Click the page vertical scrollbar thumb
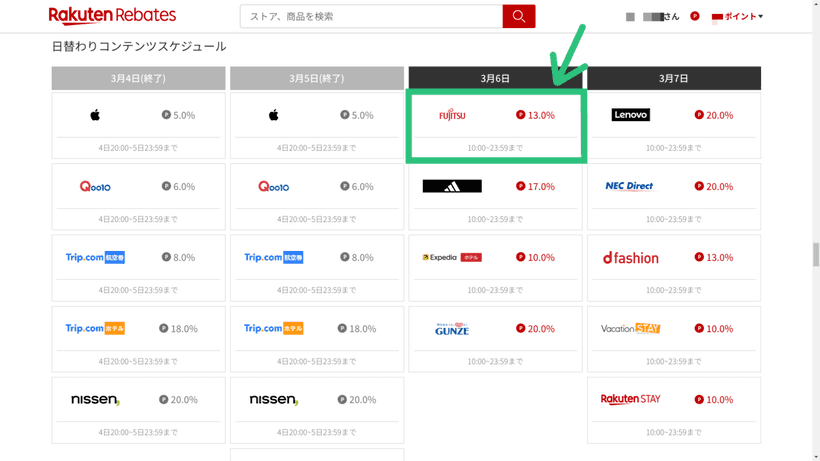The height and width of the screenshot is (461, 820). [816, 255]
